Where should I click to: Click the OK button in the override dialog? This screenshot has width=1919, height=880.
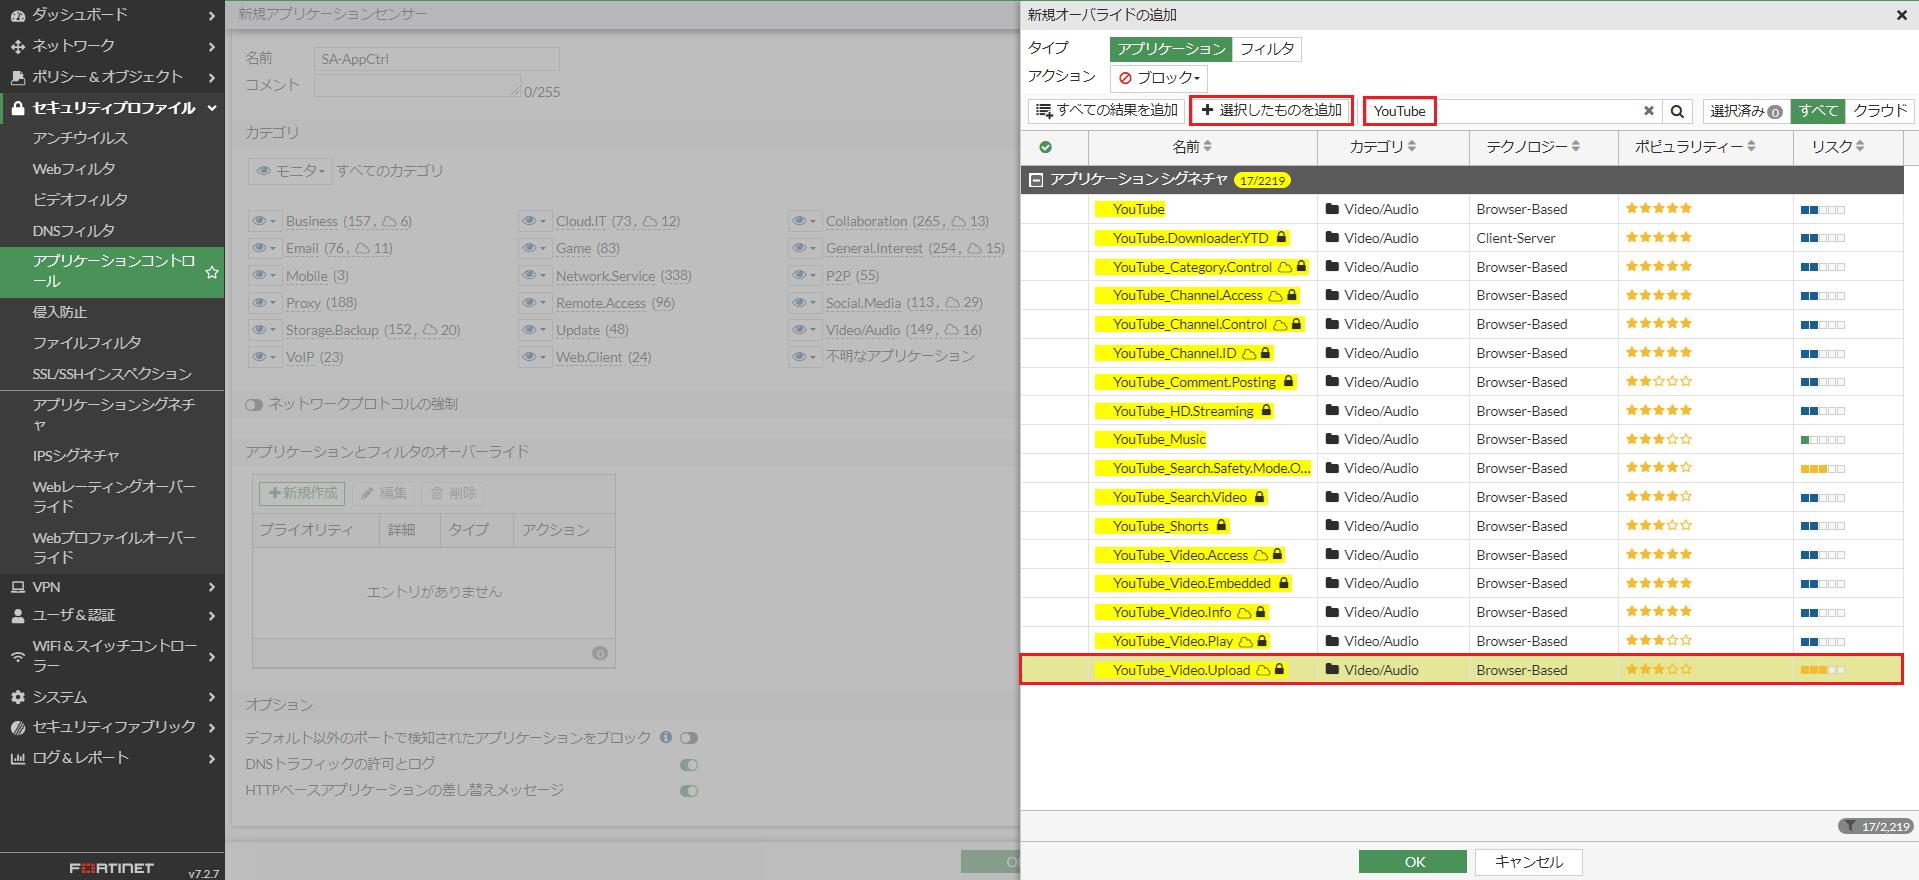[x=1413, y=862]
